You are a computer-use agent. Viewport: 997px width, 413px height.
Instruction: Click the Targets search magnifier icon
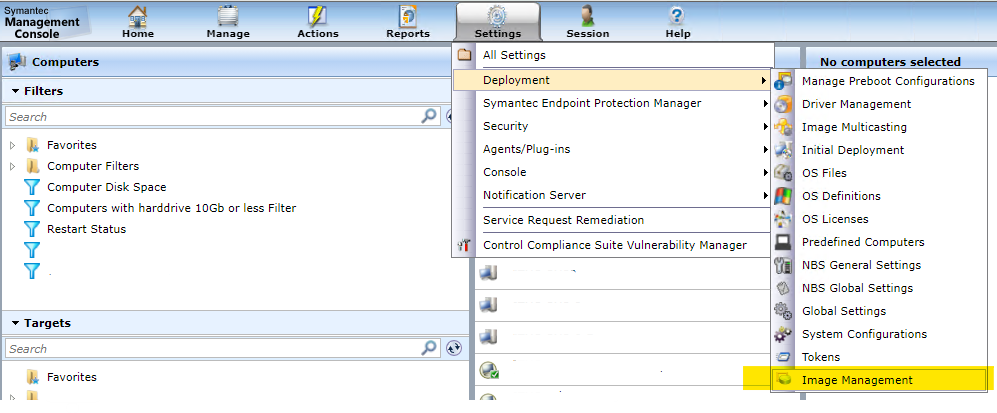point(429,348)
